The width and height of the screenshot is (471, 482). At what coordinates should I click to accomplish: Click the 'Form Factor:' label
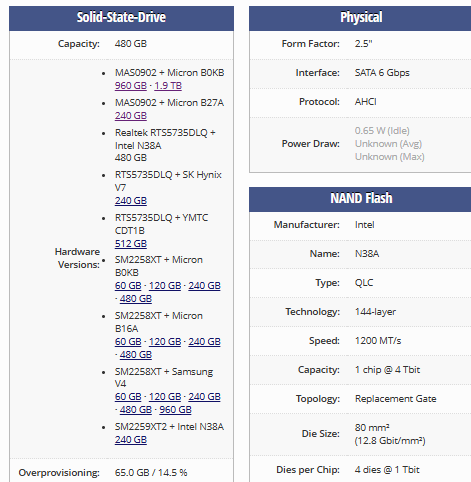point(311,44)
